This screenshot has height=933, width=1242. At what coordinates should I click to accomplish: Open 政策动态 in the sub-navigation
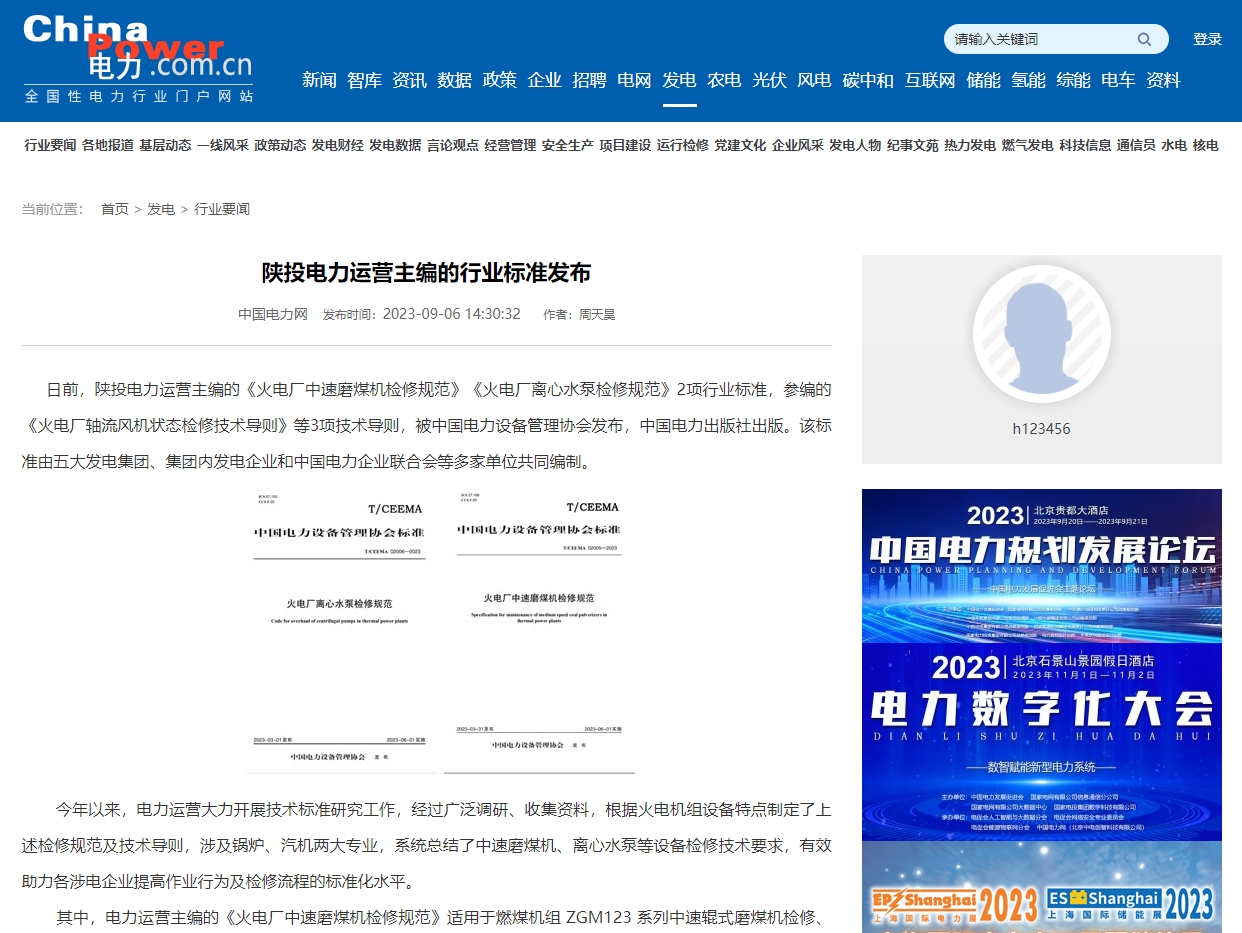[280, 146]
